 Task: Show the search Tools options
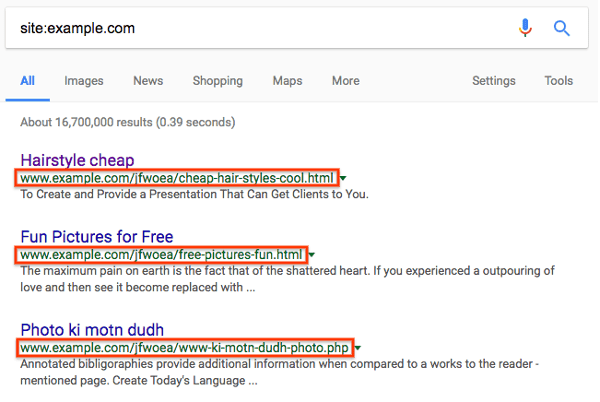coord(559,81)
